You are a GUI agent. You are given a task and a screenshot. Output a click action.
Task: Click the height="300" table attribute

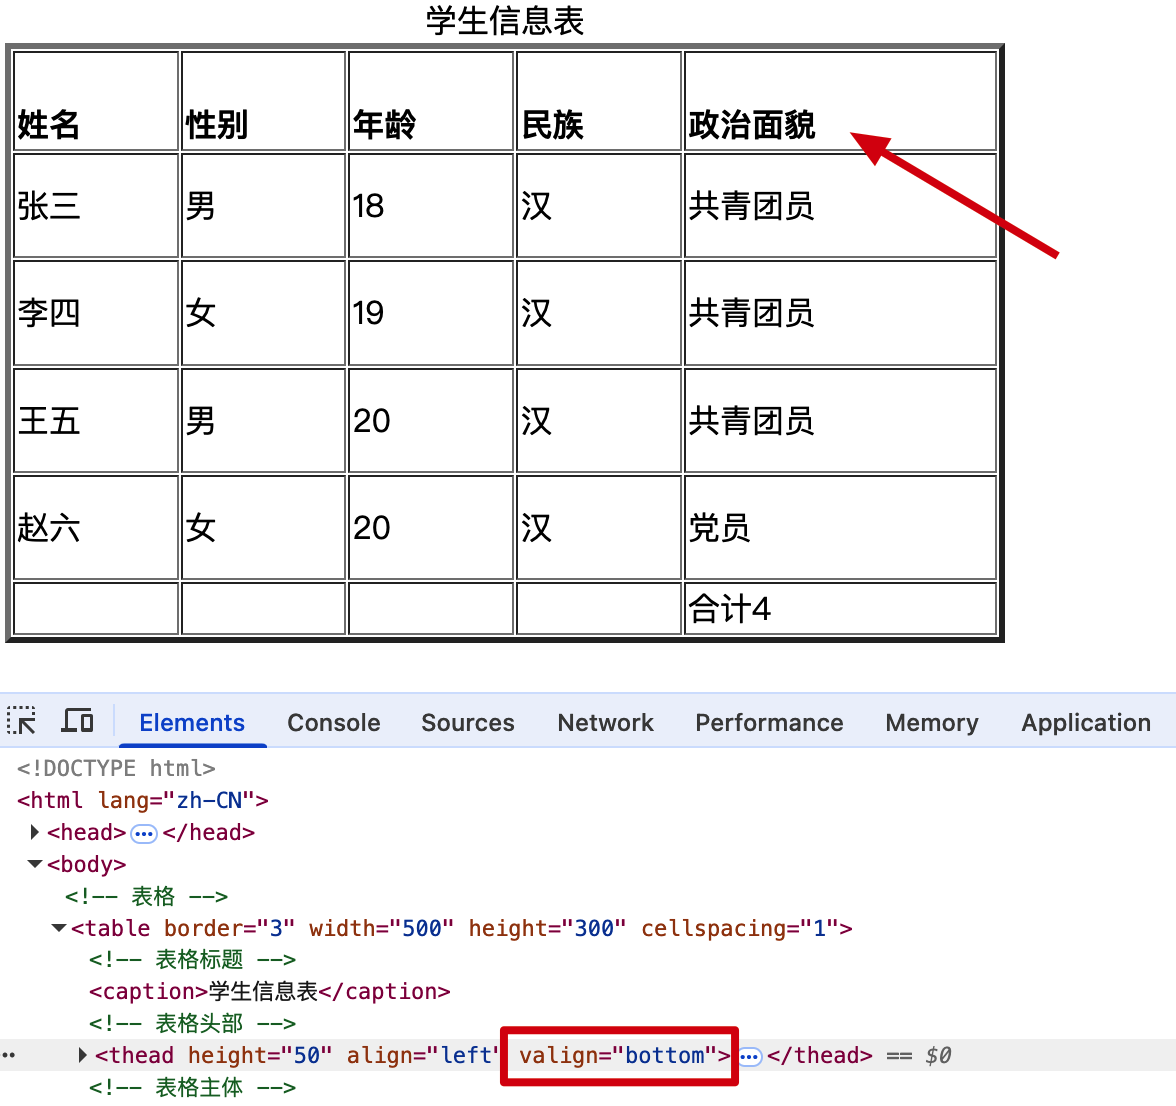pyautogui.click(x=547, y=928)
